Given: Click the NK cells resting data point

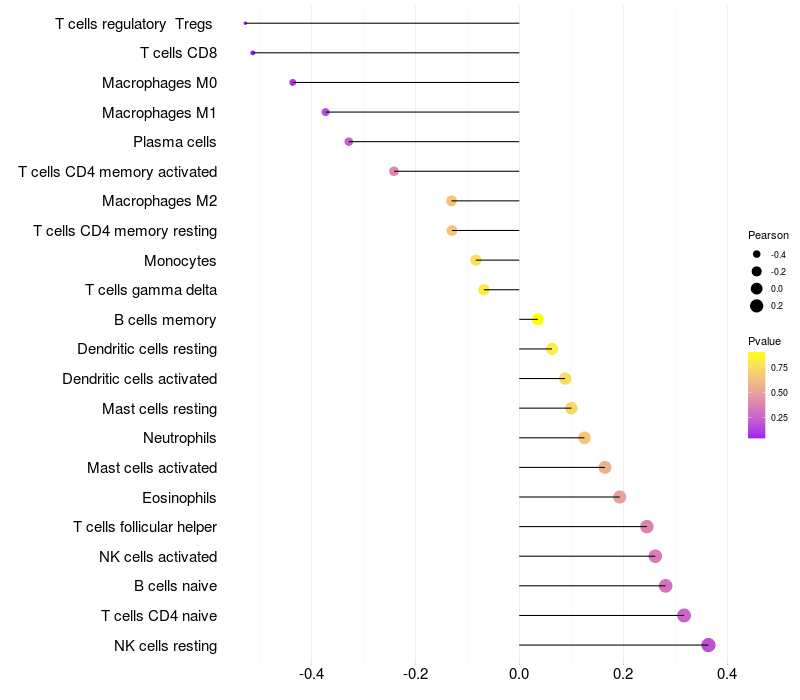Looking at the screenshot, I should [708, 645].
